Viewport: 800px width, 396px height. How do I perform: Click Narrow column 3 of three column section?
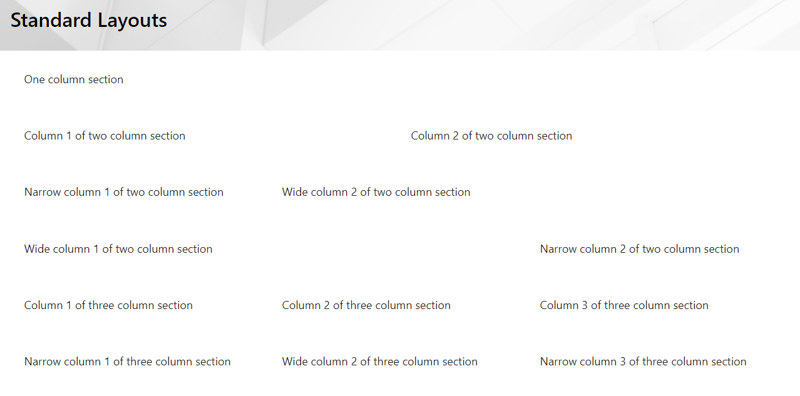click(643, 361)
